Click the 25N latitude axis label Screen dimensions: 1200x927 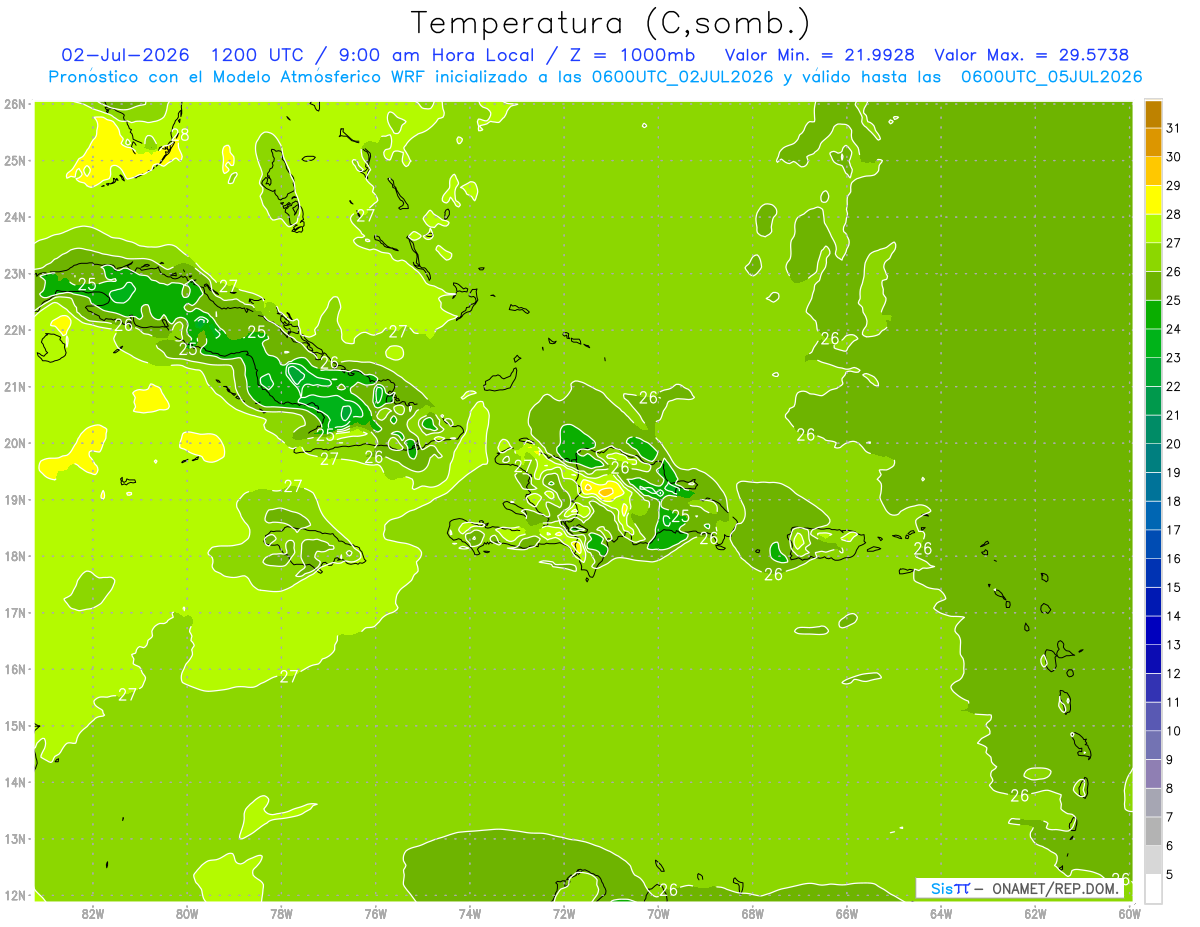15,160
